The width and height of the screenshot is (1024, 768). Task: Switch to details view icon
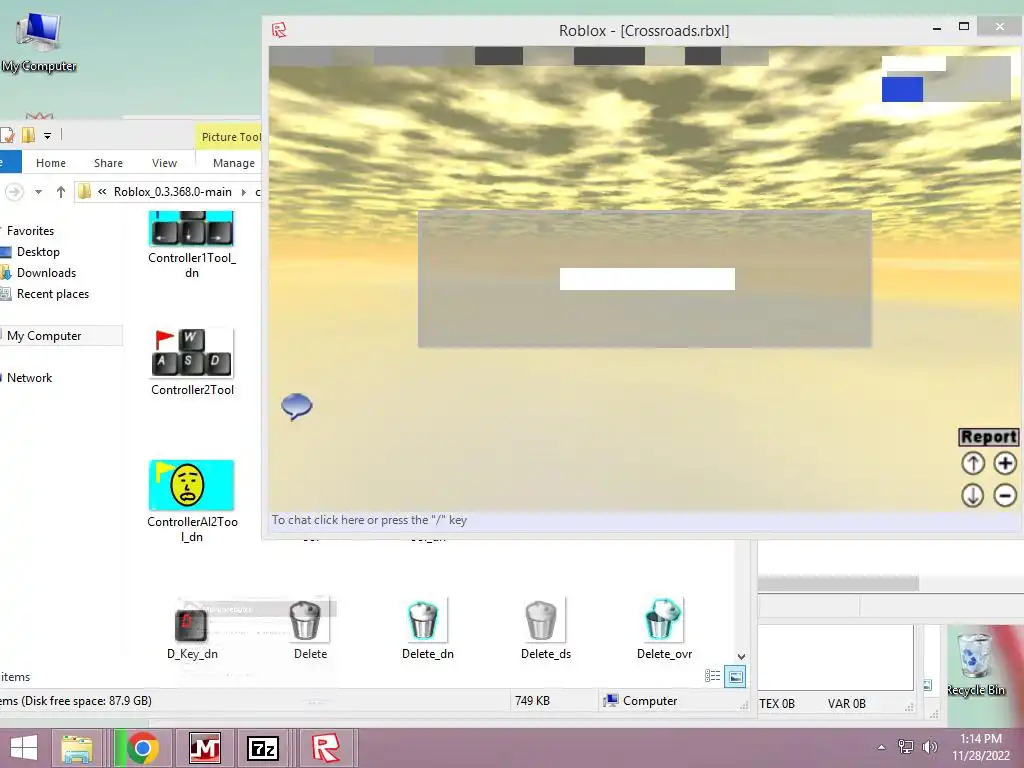click(712, 677)
